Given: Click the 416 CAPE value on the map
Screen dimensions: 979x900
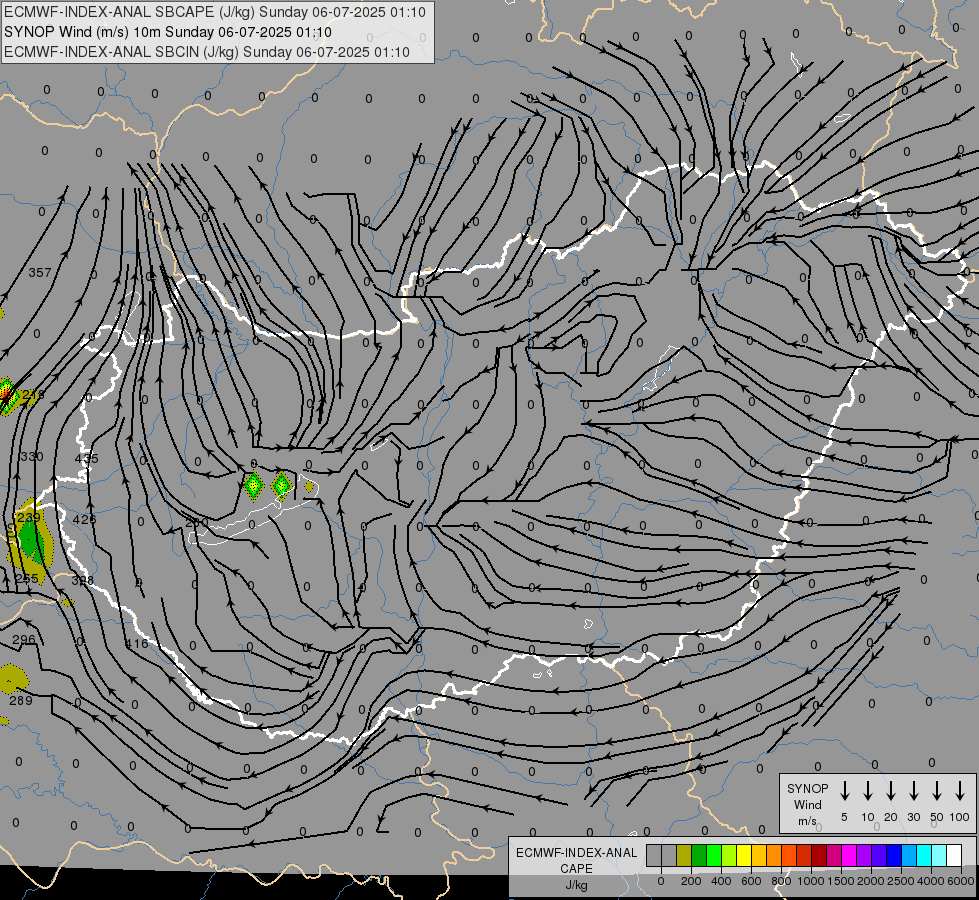Looking at the screenshot, I should click(x=137, y=643).
